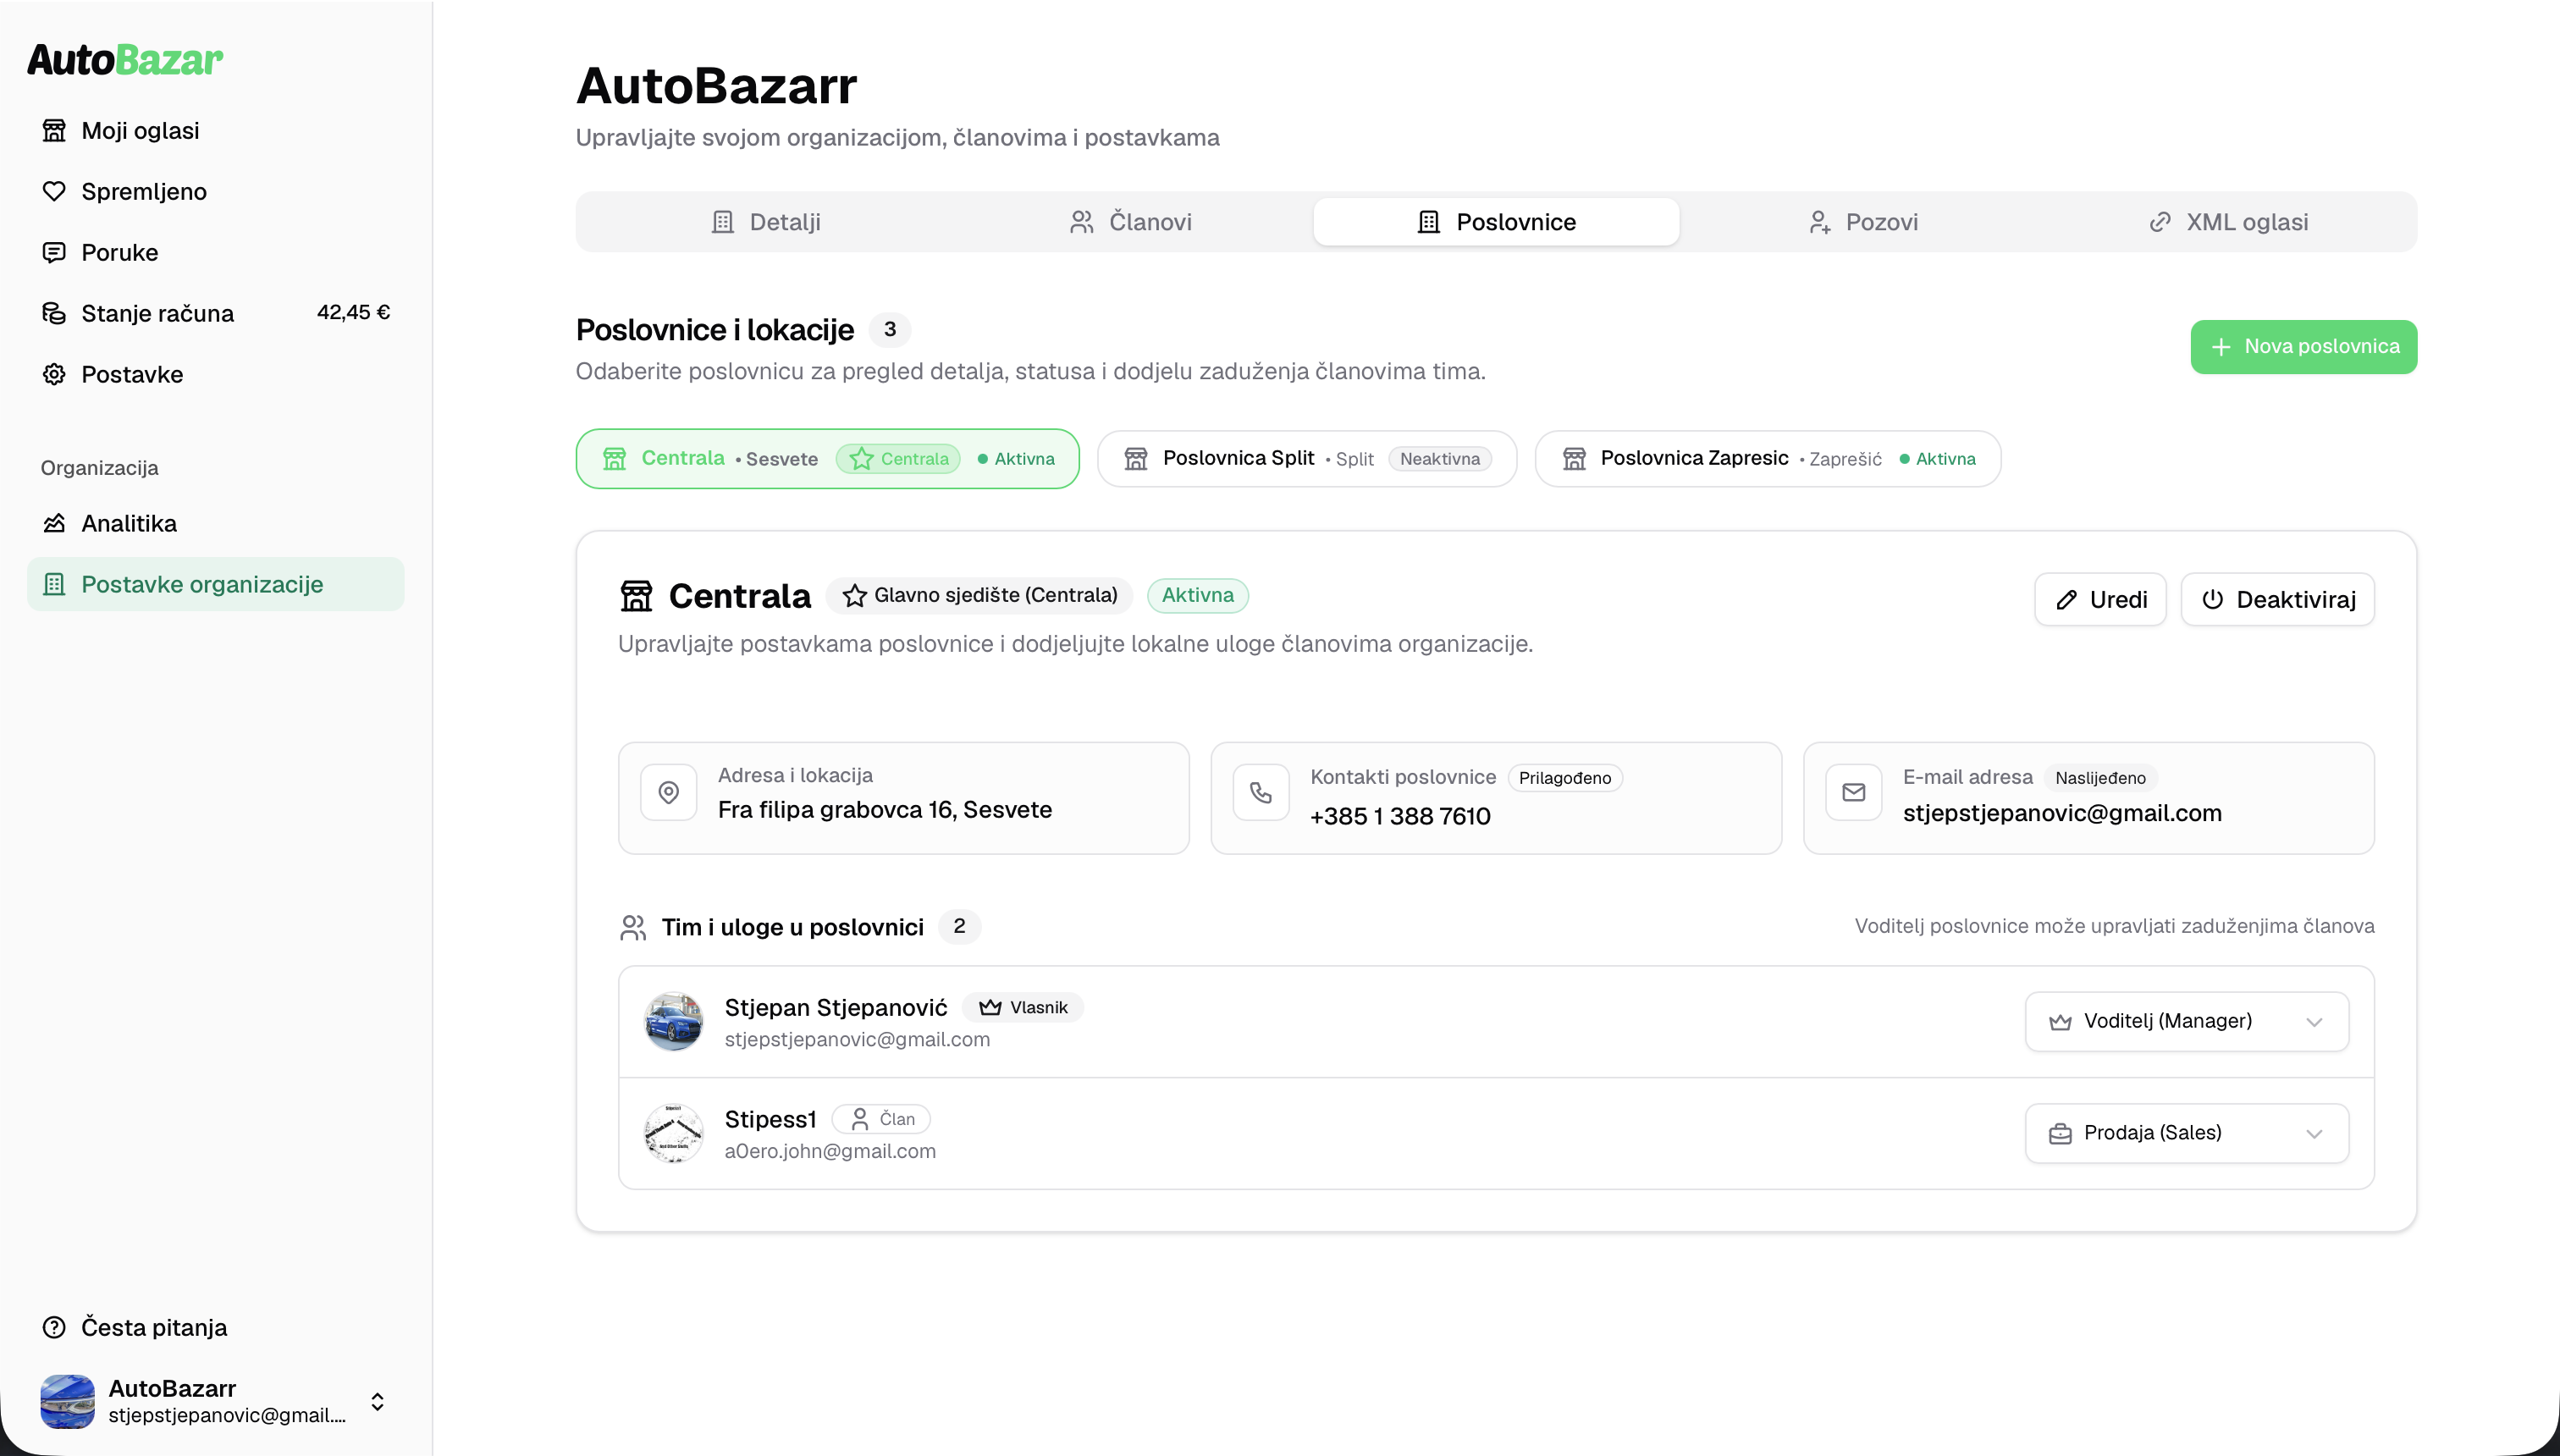Screen dimensions: 2560x1456
Task: Click Uredi to edit Centrala
Action: pyautogui.click(x=2100, y=600)
